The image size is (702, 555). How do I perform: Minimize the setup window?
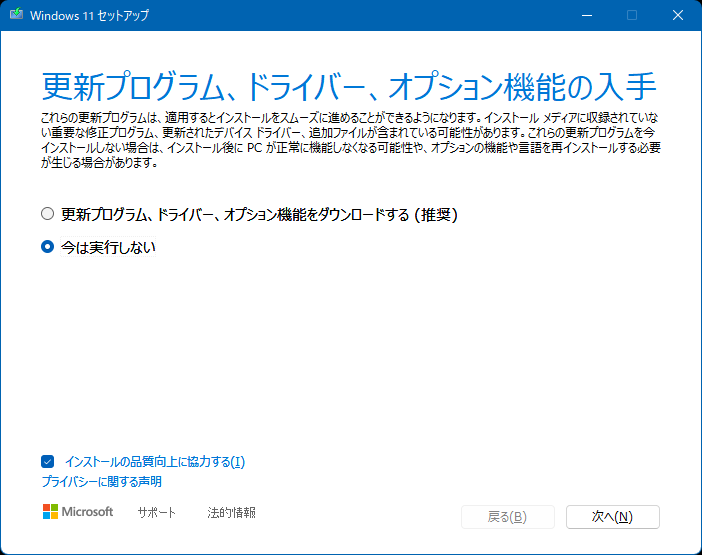587,15
